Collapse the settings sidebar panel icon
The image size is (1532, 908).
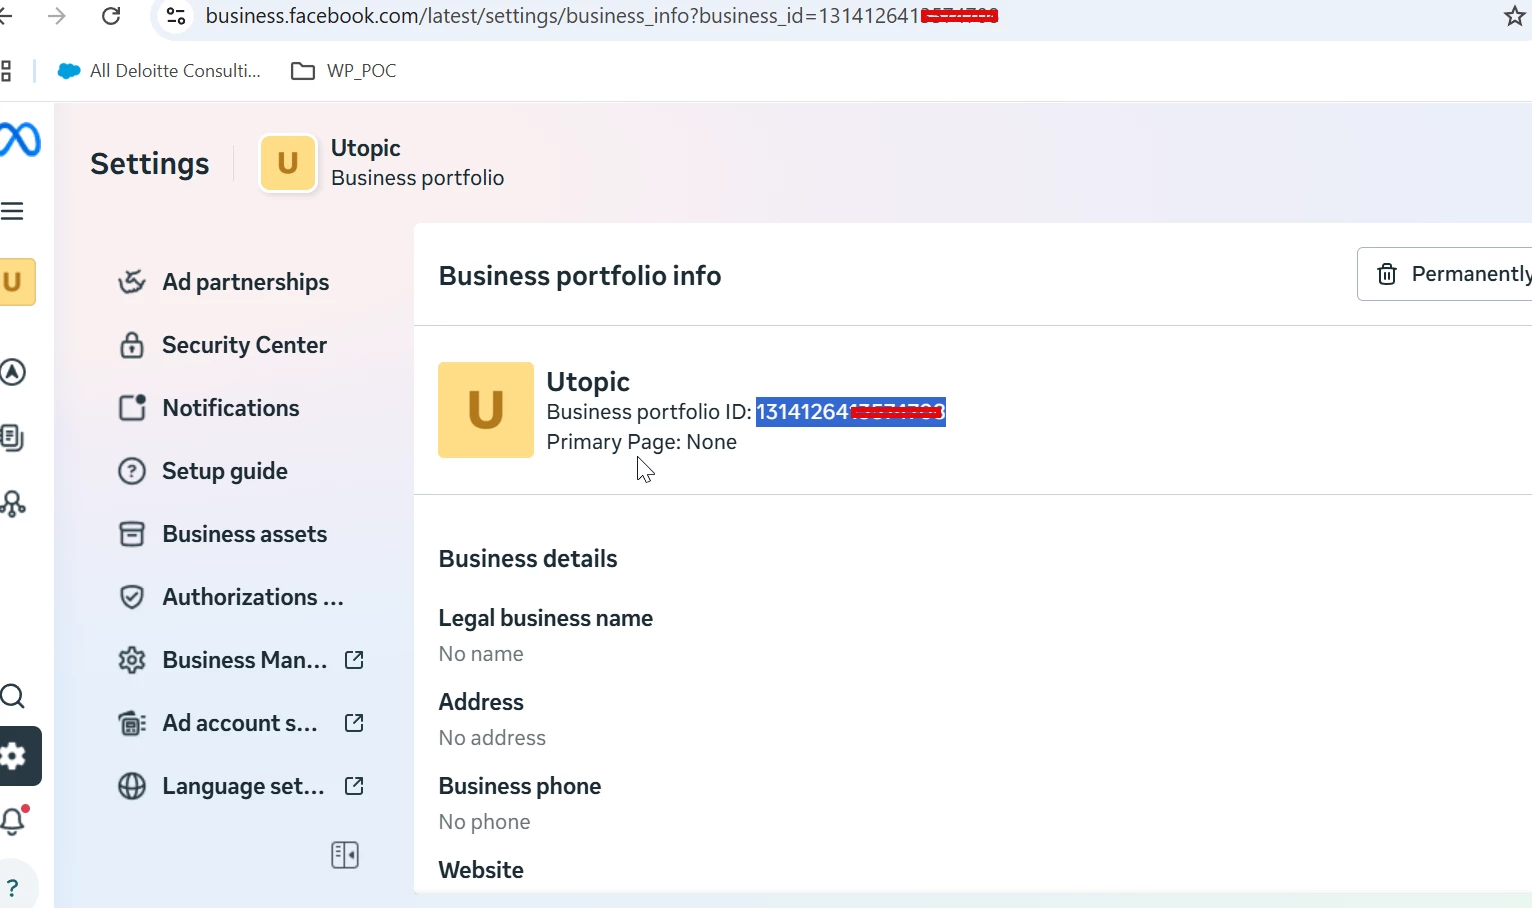tap(345, 855)
